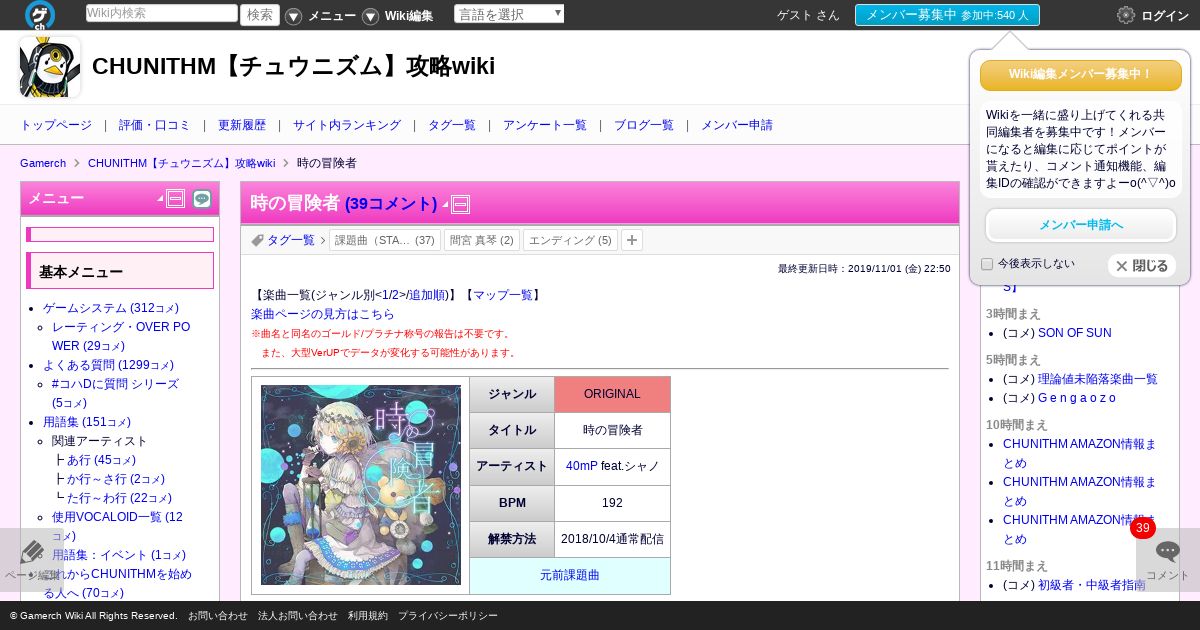Open the Wiki編集 dropdown arrow
This screenshot has height=630, width=1200.
click(x=370, y=16)
